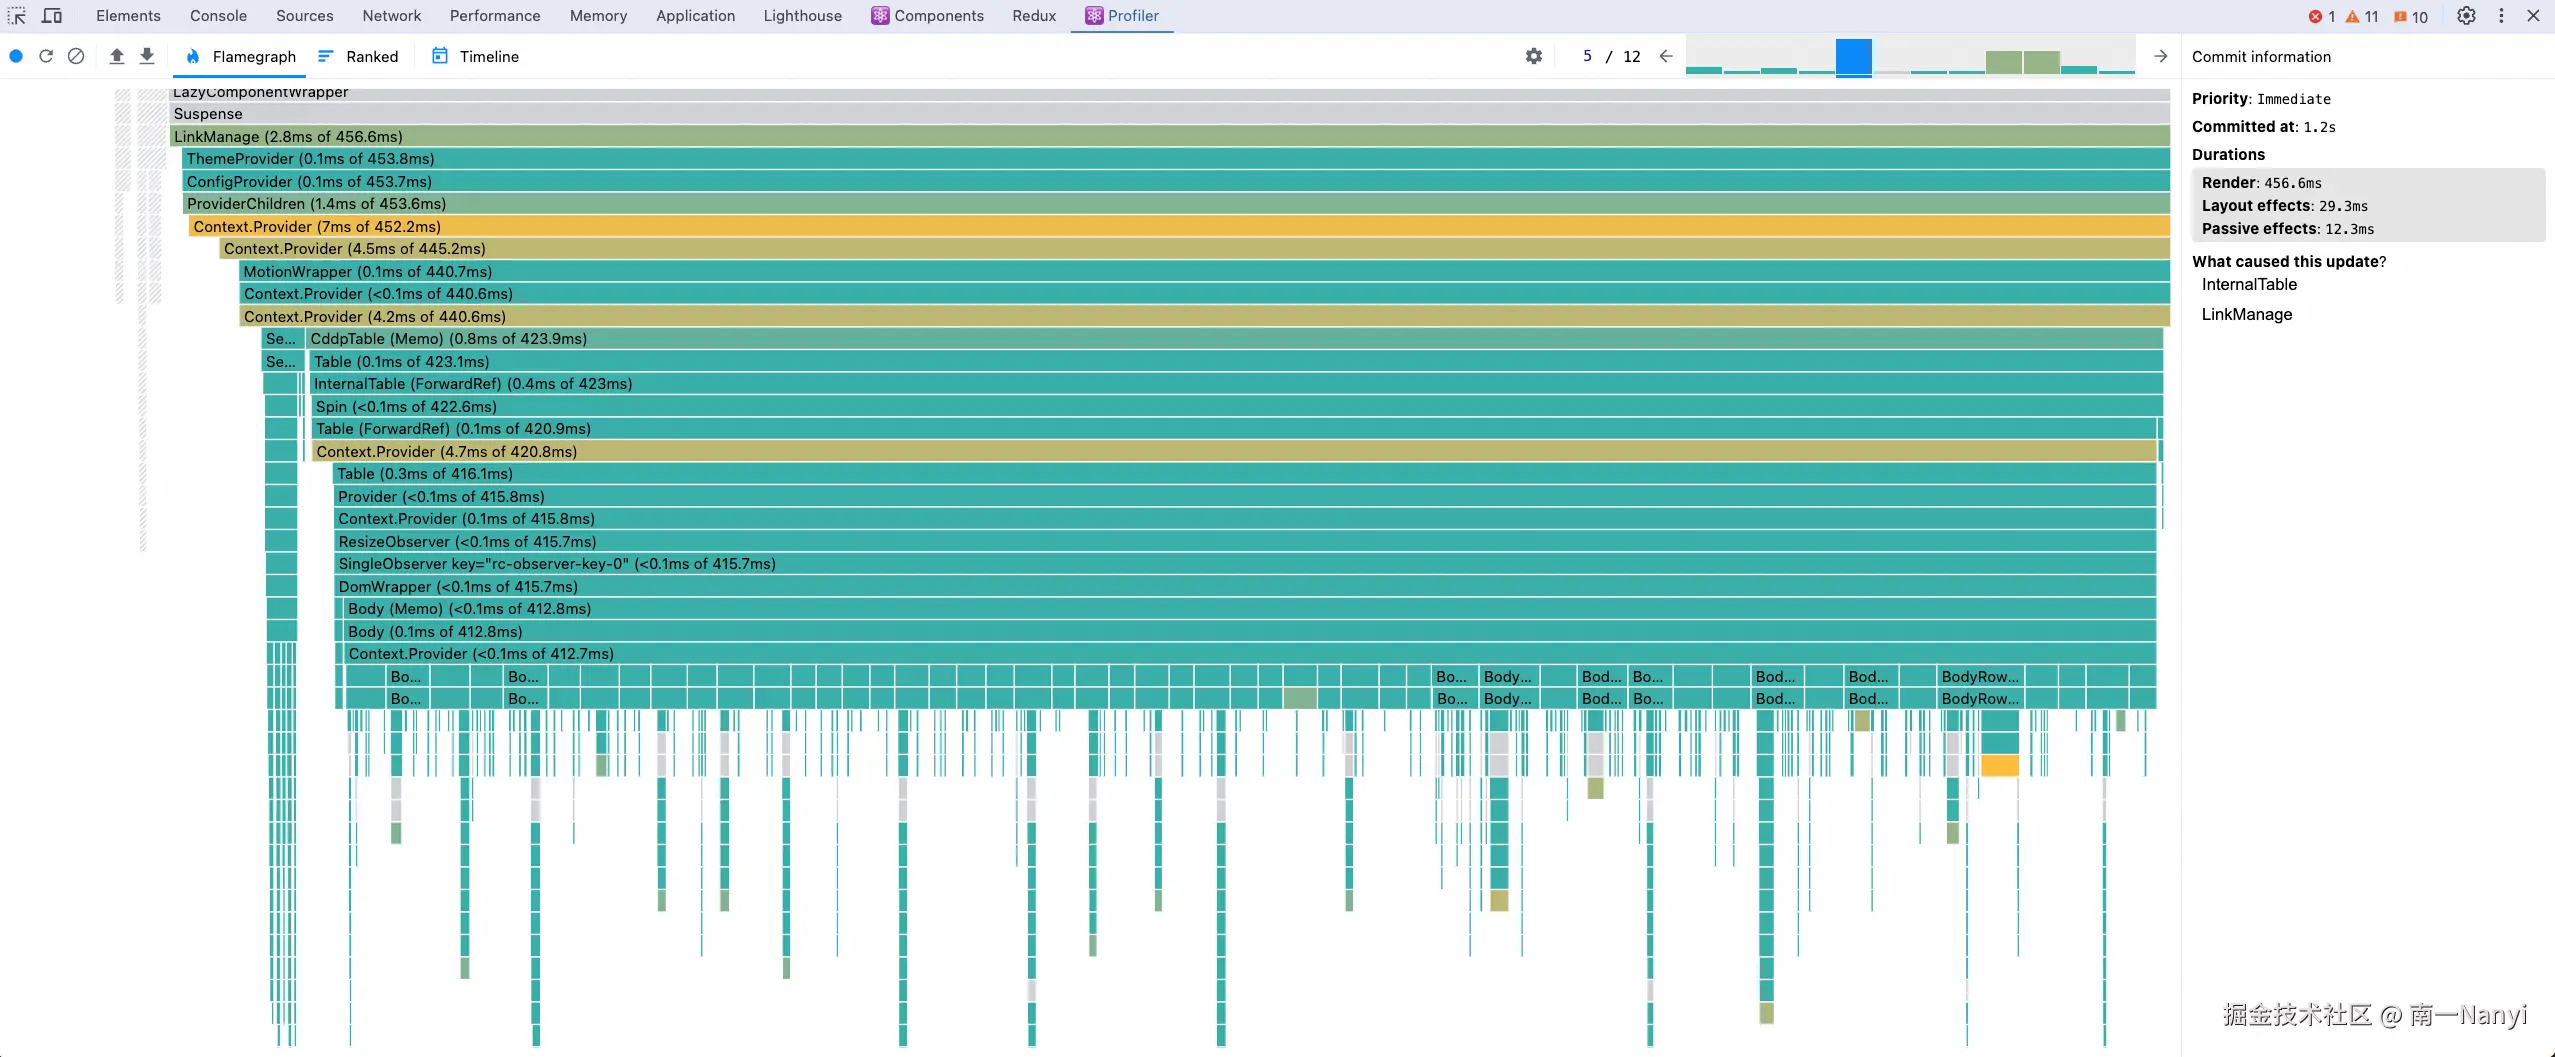Viewport: 2555px width, 1057px height.
Task: Select Table (ForwardRef) flamegraph bar
Action: point(1235,429)
